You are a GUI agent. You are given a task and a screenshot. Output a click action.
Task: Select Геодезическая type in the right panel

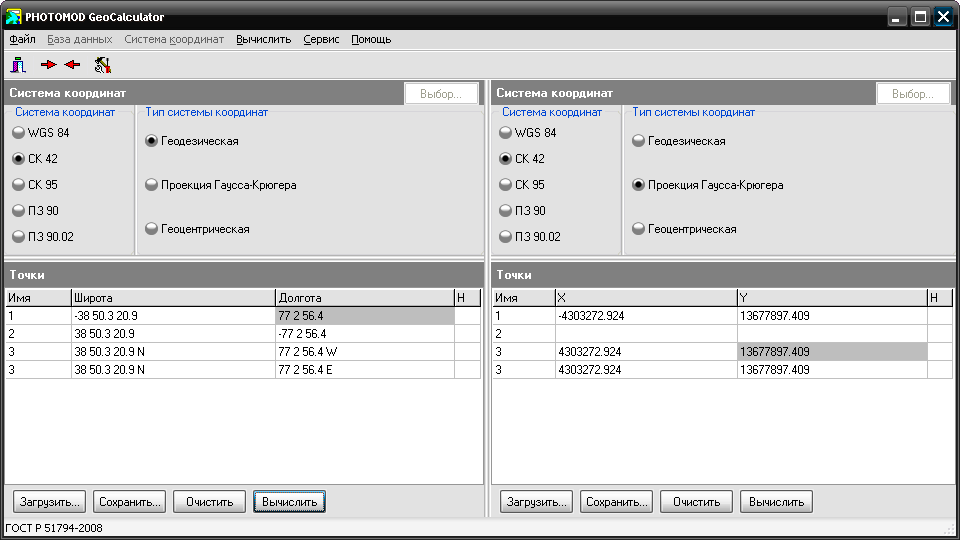coord(679,141)
